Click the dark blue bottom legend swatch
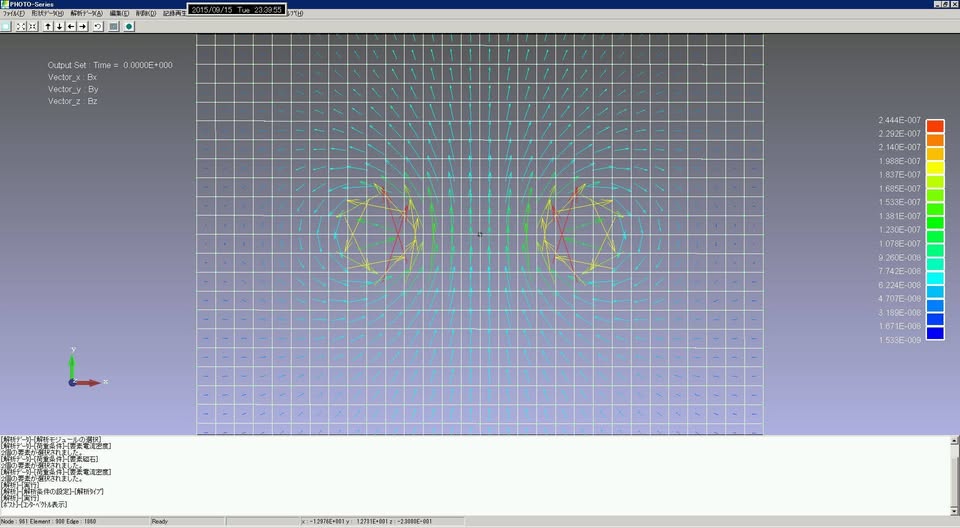Viewport: 960px width, 528px height. [x=935, y=333]
